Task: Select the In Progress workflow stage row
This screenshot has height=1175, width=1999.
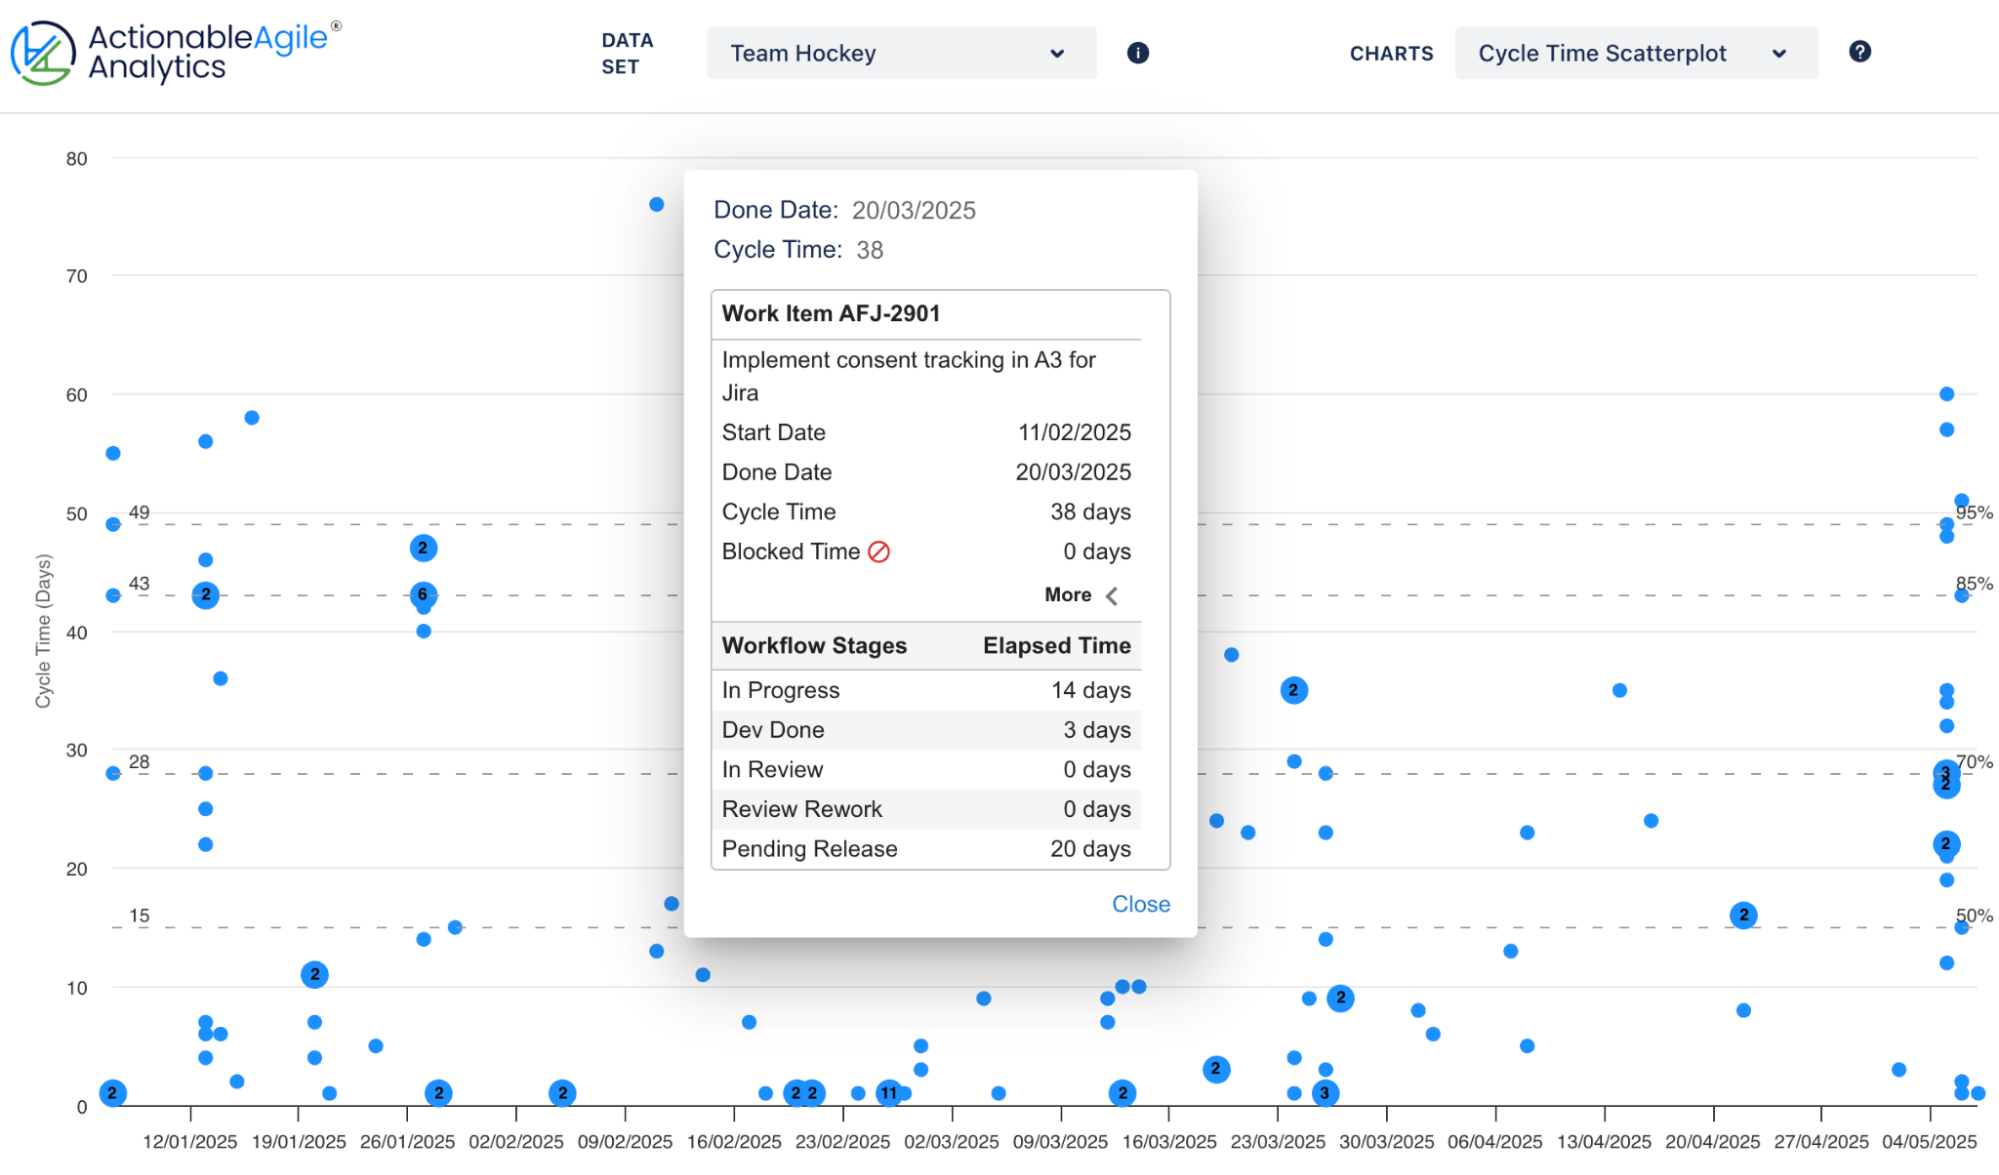Action: [x=926, y=690]
